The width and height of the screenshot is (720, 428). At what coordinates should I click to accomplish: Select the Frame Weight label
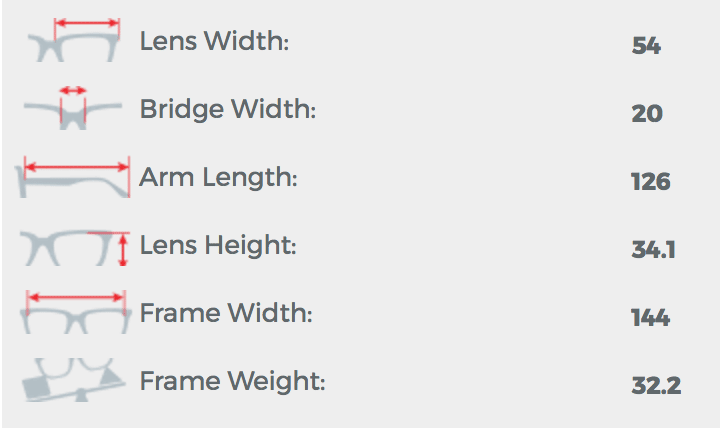[232, 381]
